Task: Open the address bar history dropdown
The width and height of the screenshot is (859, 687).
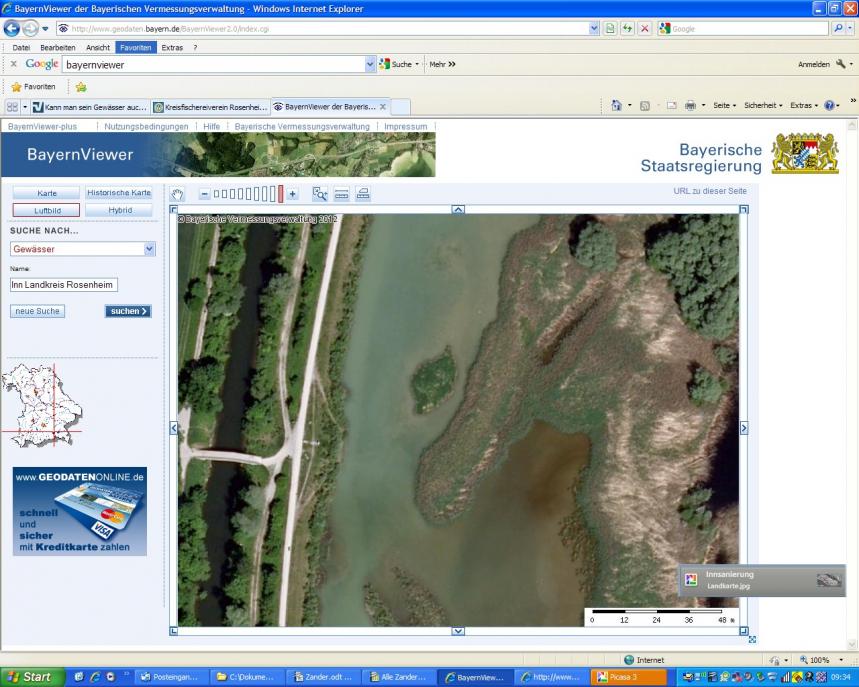Action: pyautogui.click(x=594, y=28)
